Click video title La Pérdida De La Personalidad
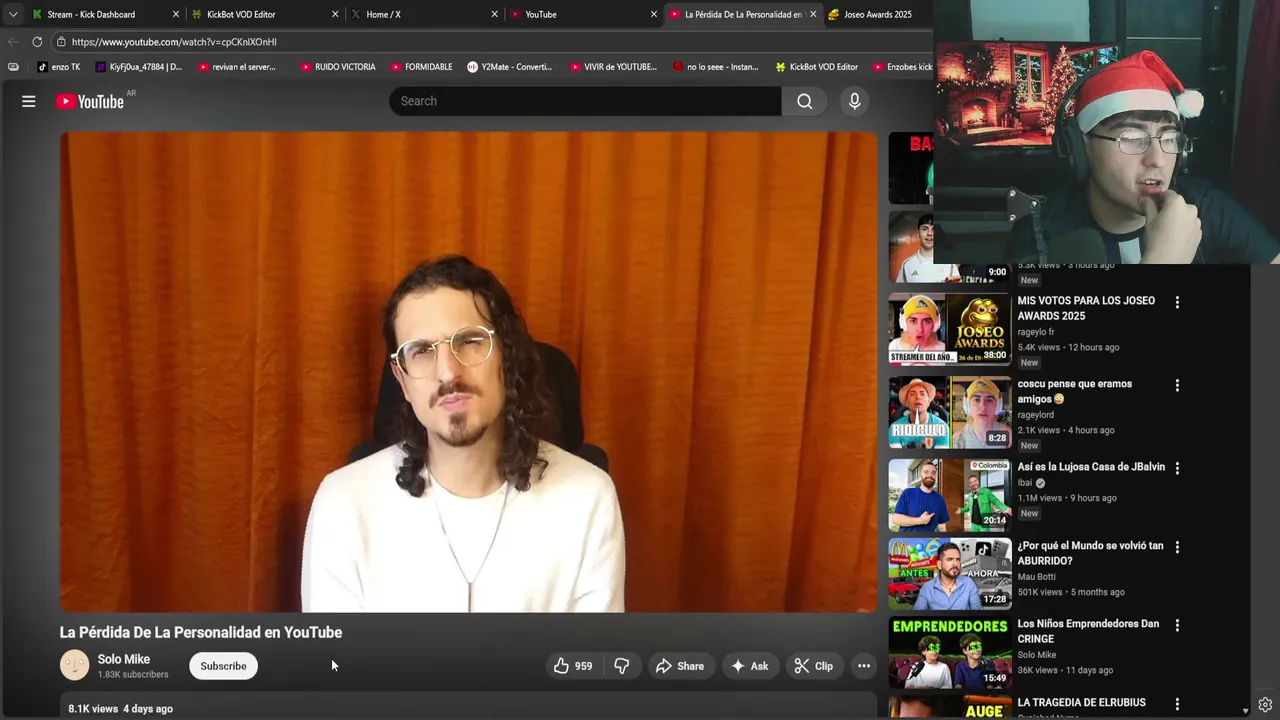 click(201, 632)
